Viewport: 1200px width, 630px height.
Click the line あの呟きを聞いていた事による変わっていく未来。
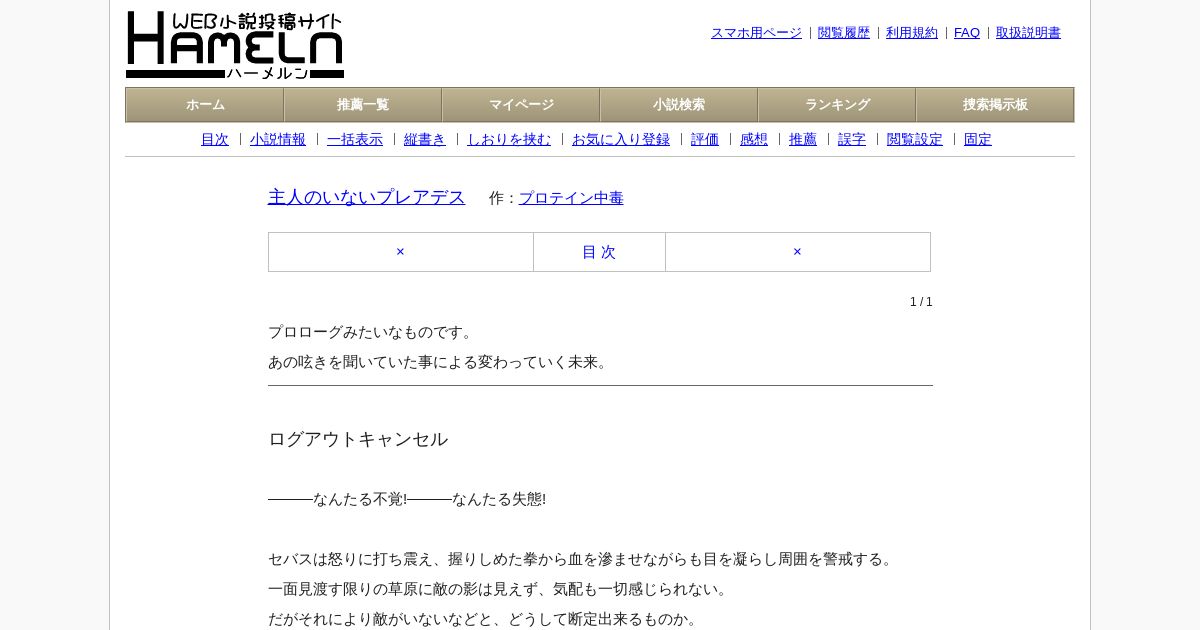440,362
